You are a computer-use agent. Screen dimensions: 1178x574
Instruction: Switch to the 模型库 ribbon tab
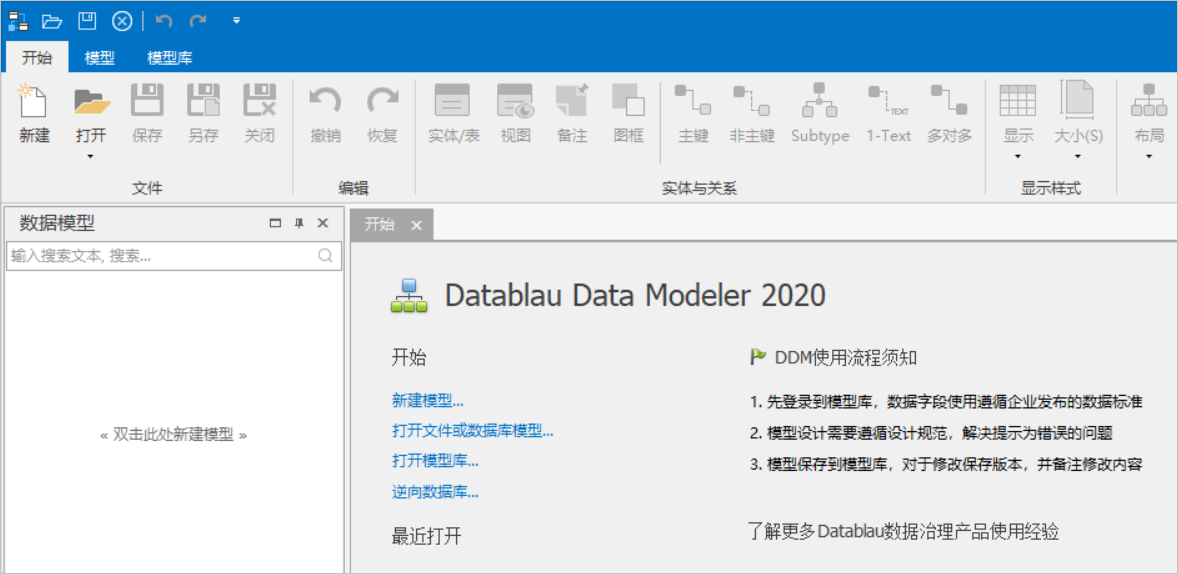(170, 58)
